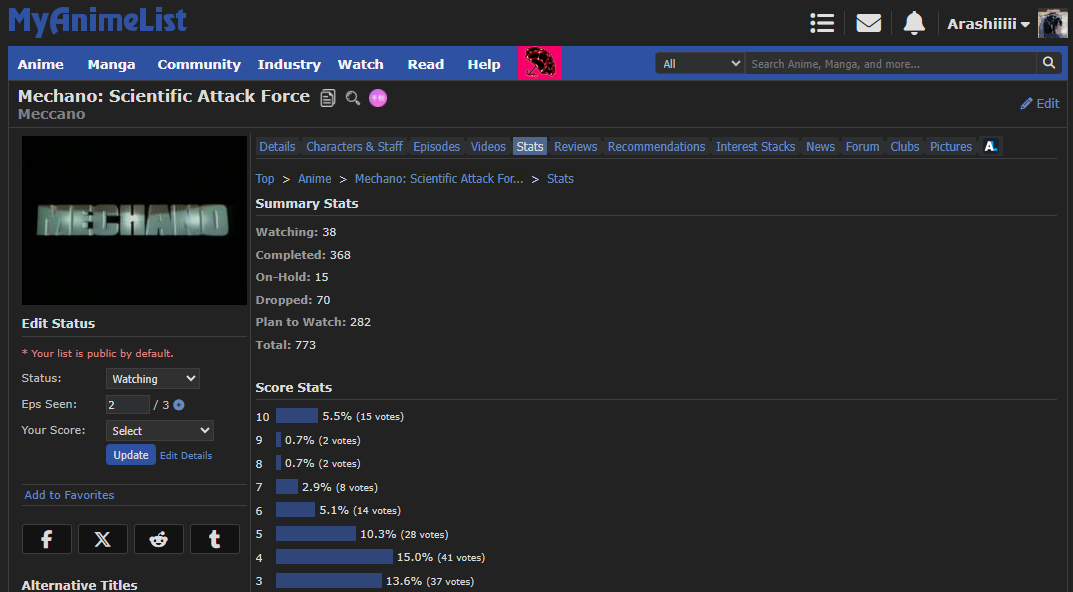Open the Arashiiiii profile dropdown
This screenshot has height=592, width=1073.
(x=988, y=24)
